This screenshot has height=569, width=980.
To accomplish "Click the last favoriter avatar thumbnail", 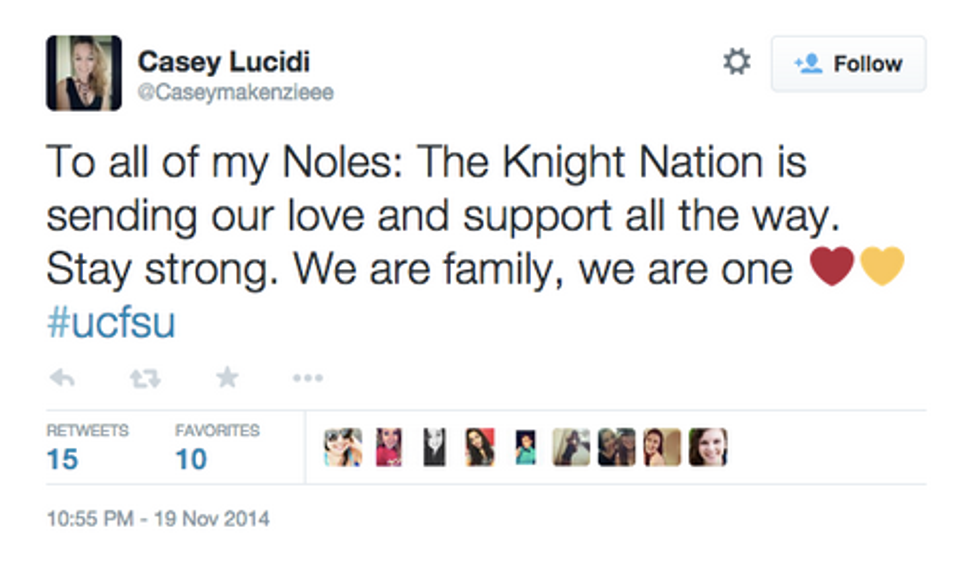I will (708, 448).
